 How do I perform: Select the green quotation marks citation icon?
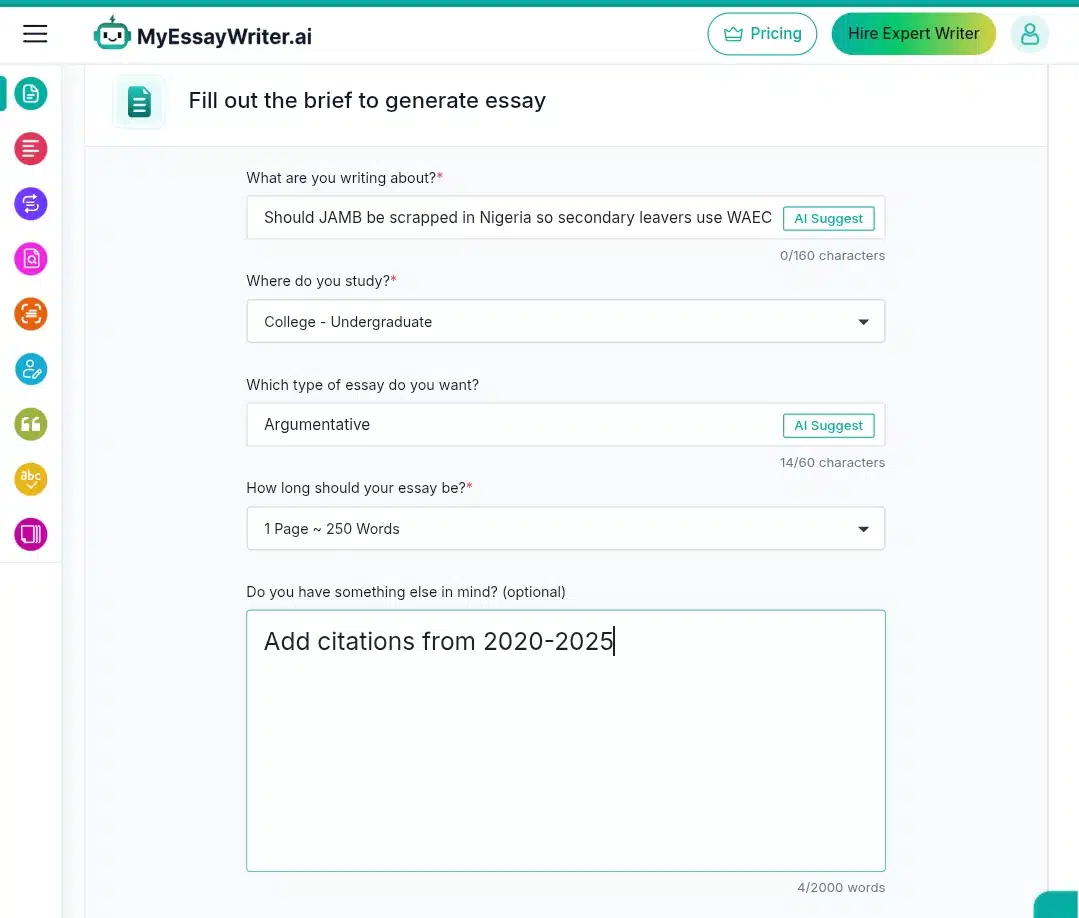click(x=31, y=424)
